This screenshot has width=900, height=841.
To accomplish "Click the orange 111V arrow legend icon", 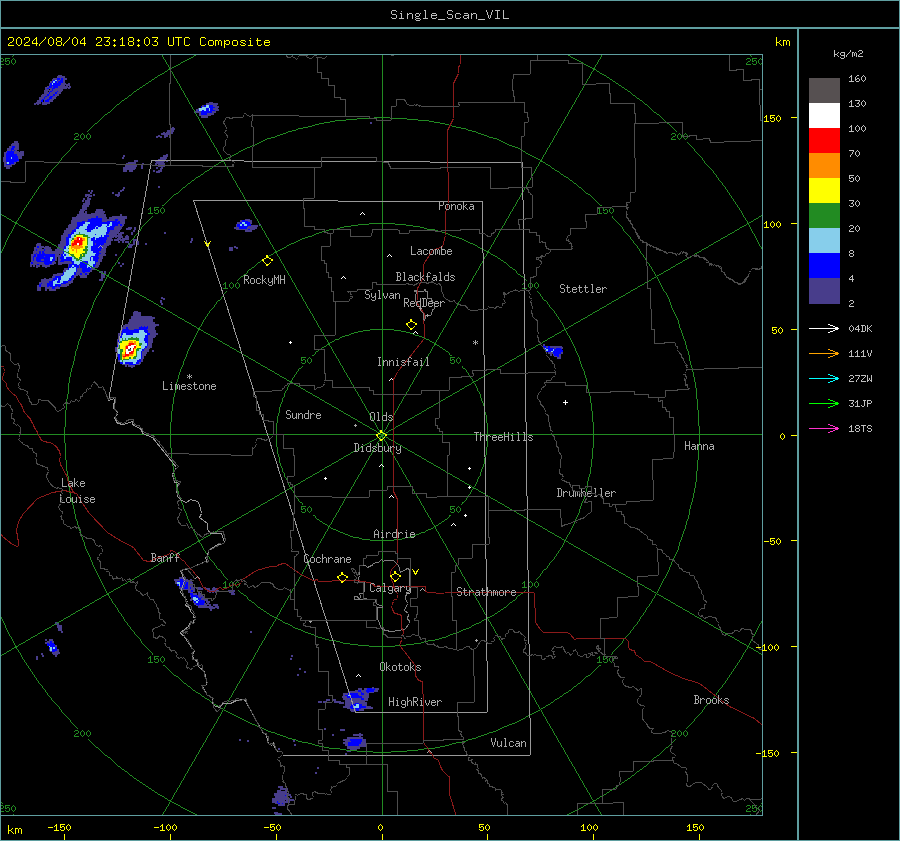I will tap(824, 354).
